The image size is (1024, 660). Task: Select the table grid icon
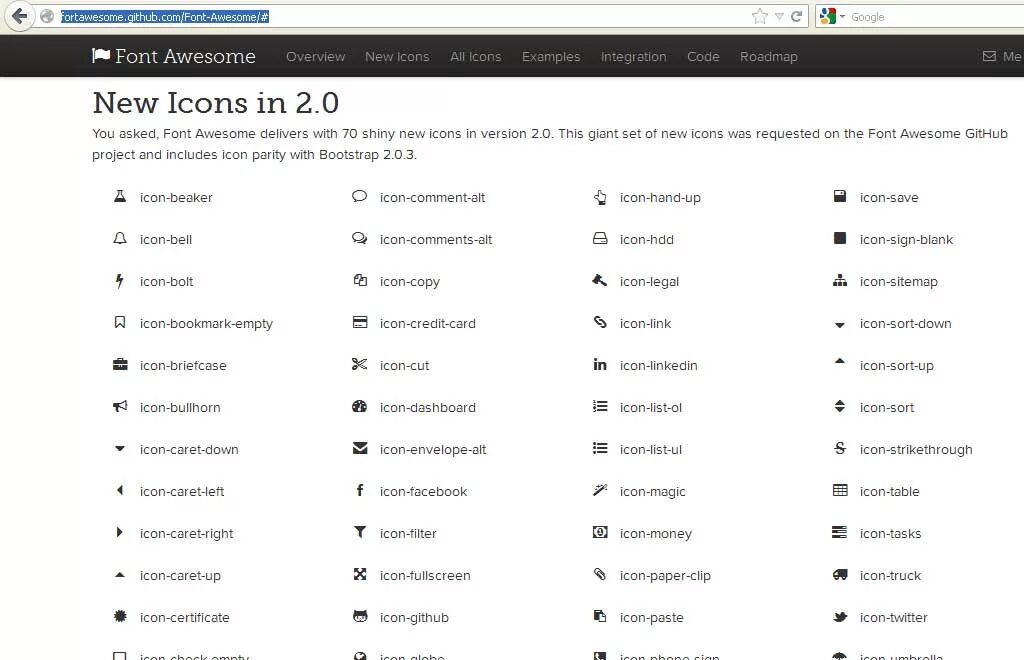(x=840, y=490)
